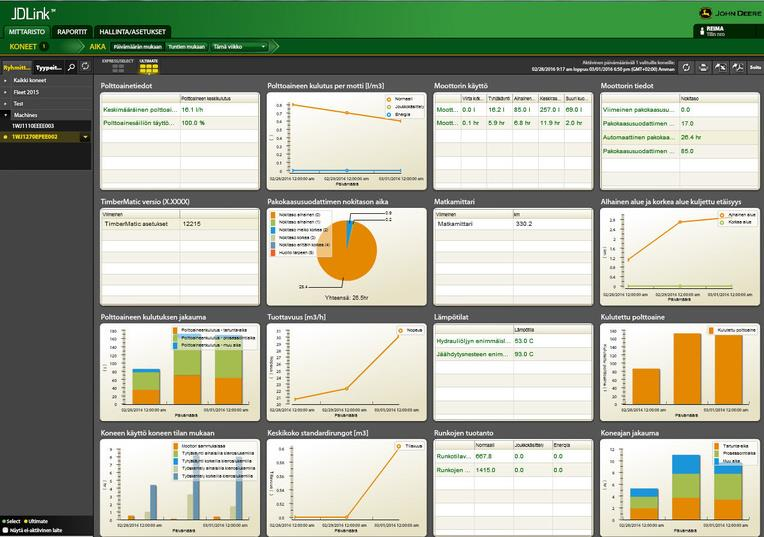Viewport: 764px width, 537px height.
Task: Select the Tuntien mukaan time option
Action: (187, 47)
